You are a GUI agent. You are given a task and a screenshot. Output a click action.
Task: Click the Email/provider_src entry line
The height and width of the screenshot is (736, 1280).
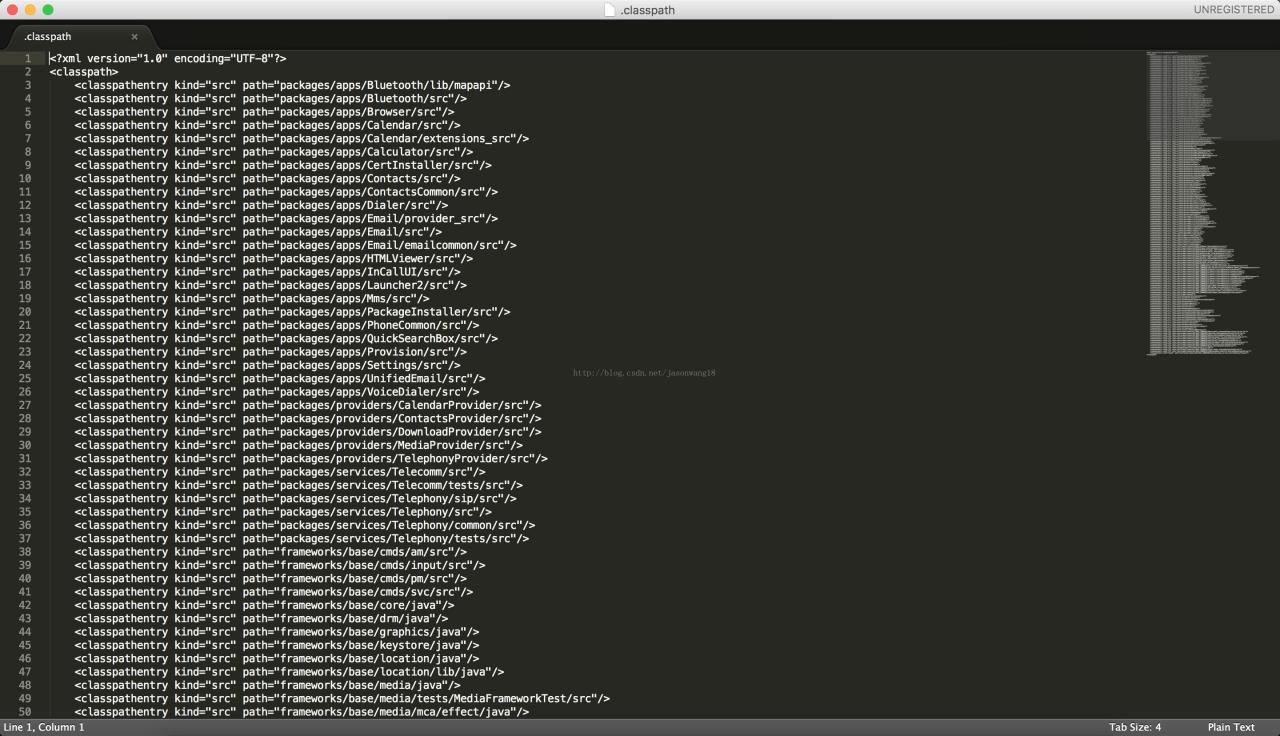coord(286,219)
